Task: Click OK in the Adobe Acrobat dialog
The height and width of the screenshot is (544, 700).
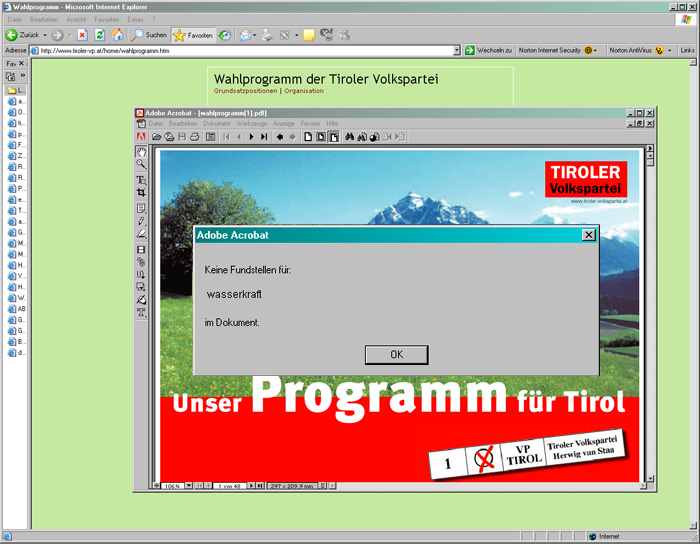Action: [396, 355]
